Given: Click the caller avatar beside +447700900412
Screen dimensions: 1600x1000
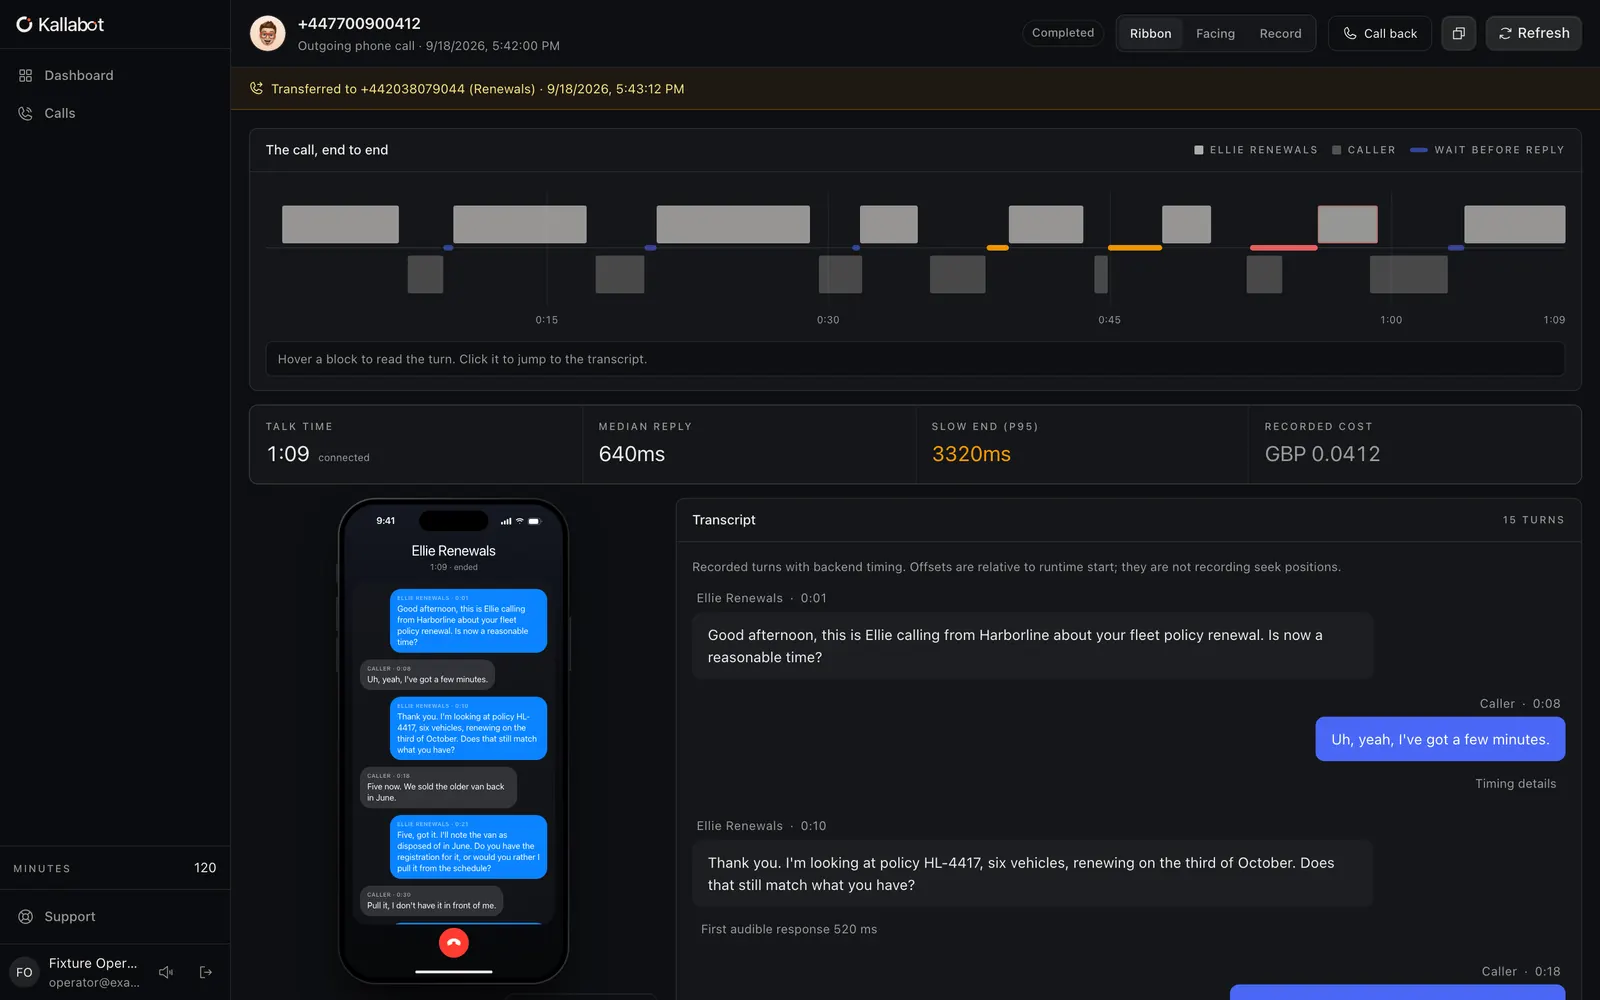Looking at the screenshot, I should pos(267,33).
